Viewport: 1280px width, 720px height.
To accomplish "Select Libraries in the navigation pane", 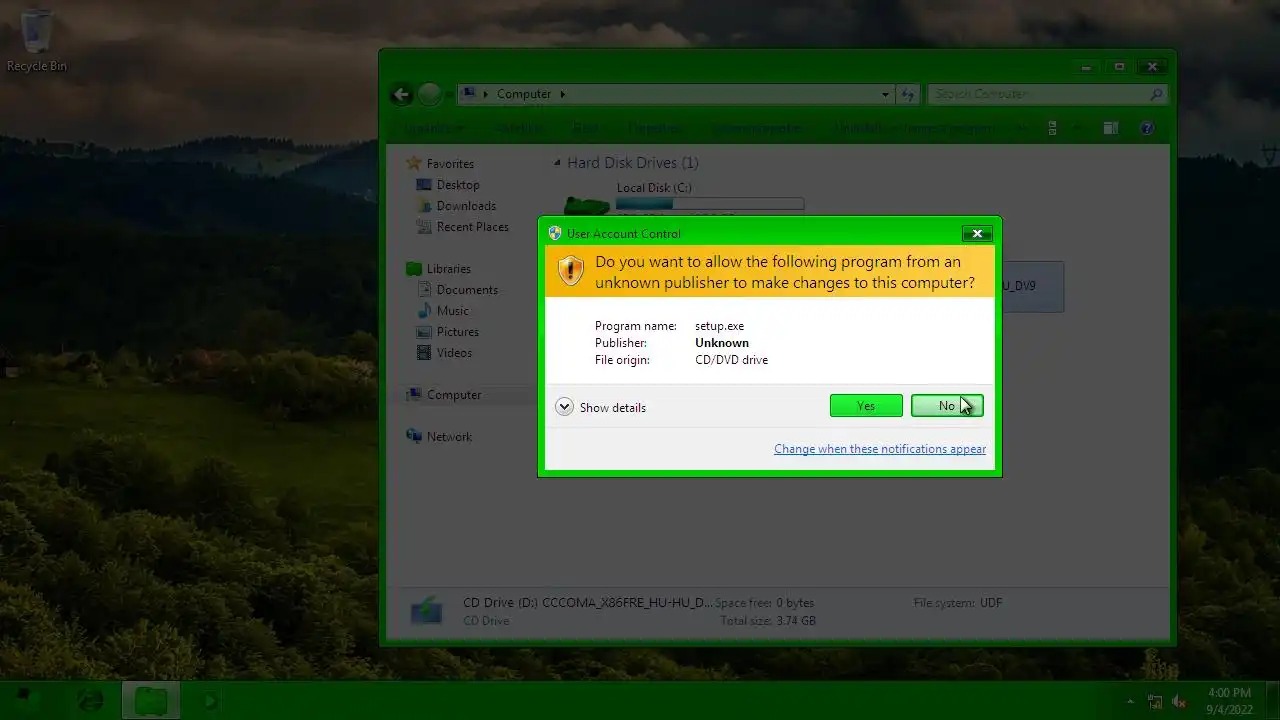I will pyautogui.click(x=449, y=269).
